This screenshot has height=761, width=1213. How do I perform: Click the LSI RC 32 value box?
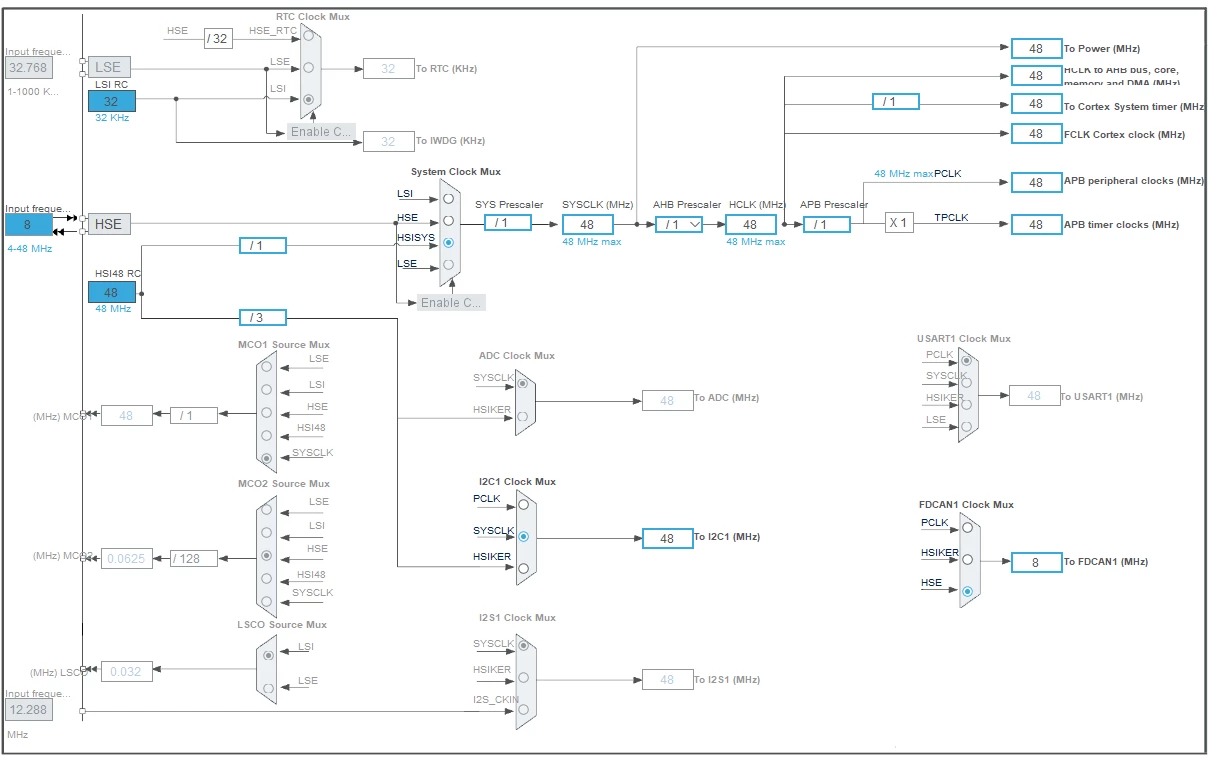(111, 101)
